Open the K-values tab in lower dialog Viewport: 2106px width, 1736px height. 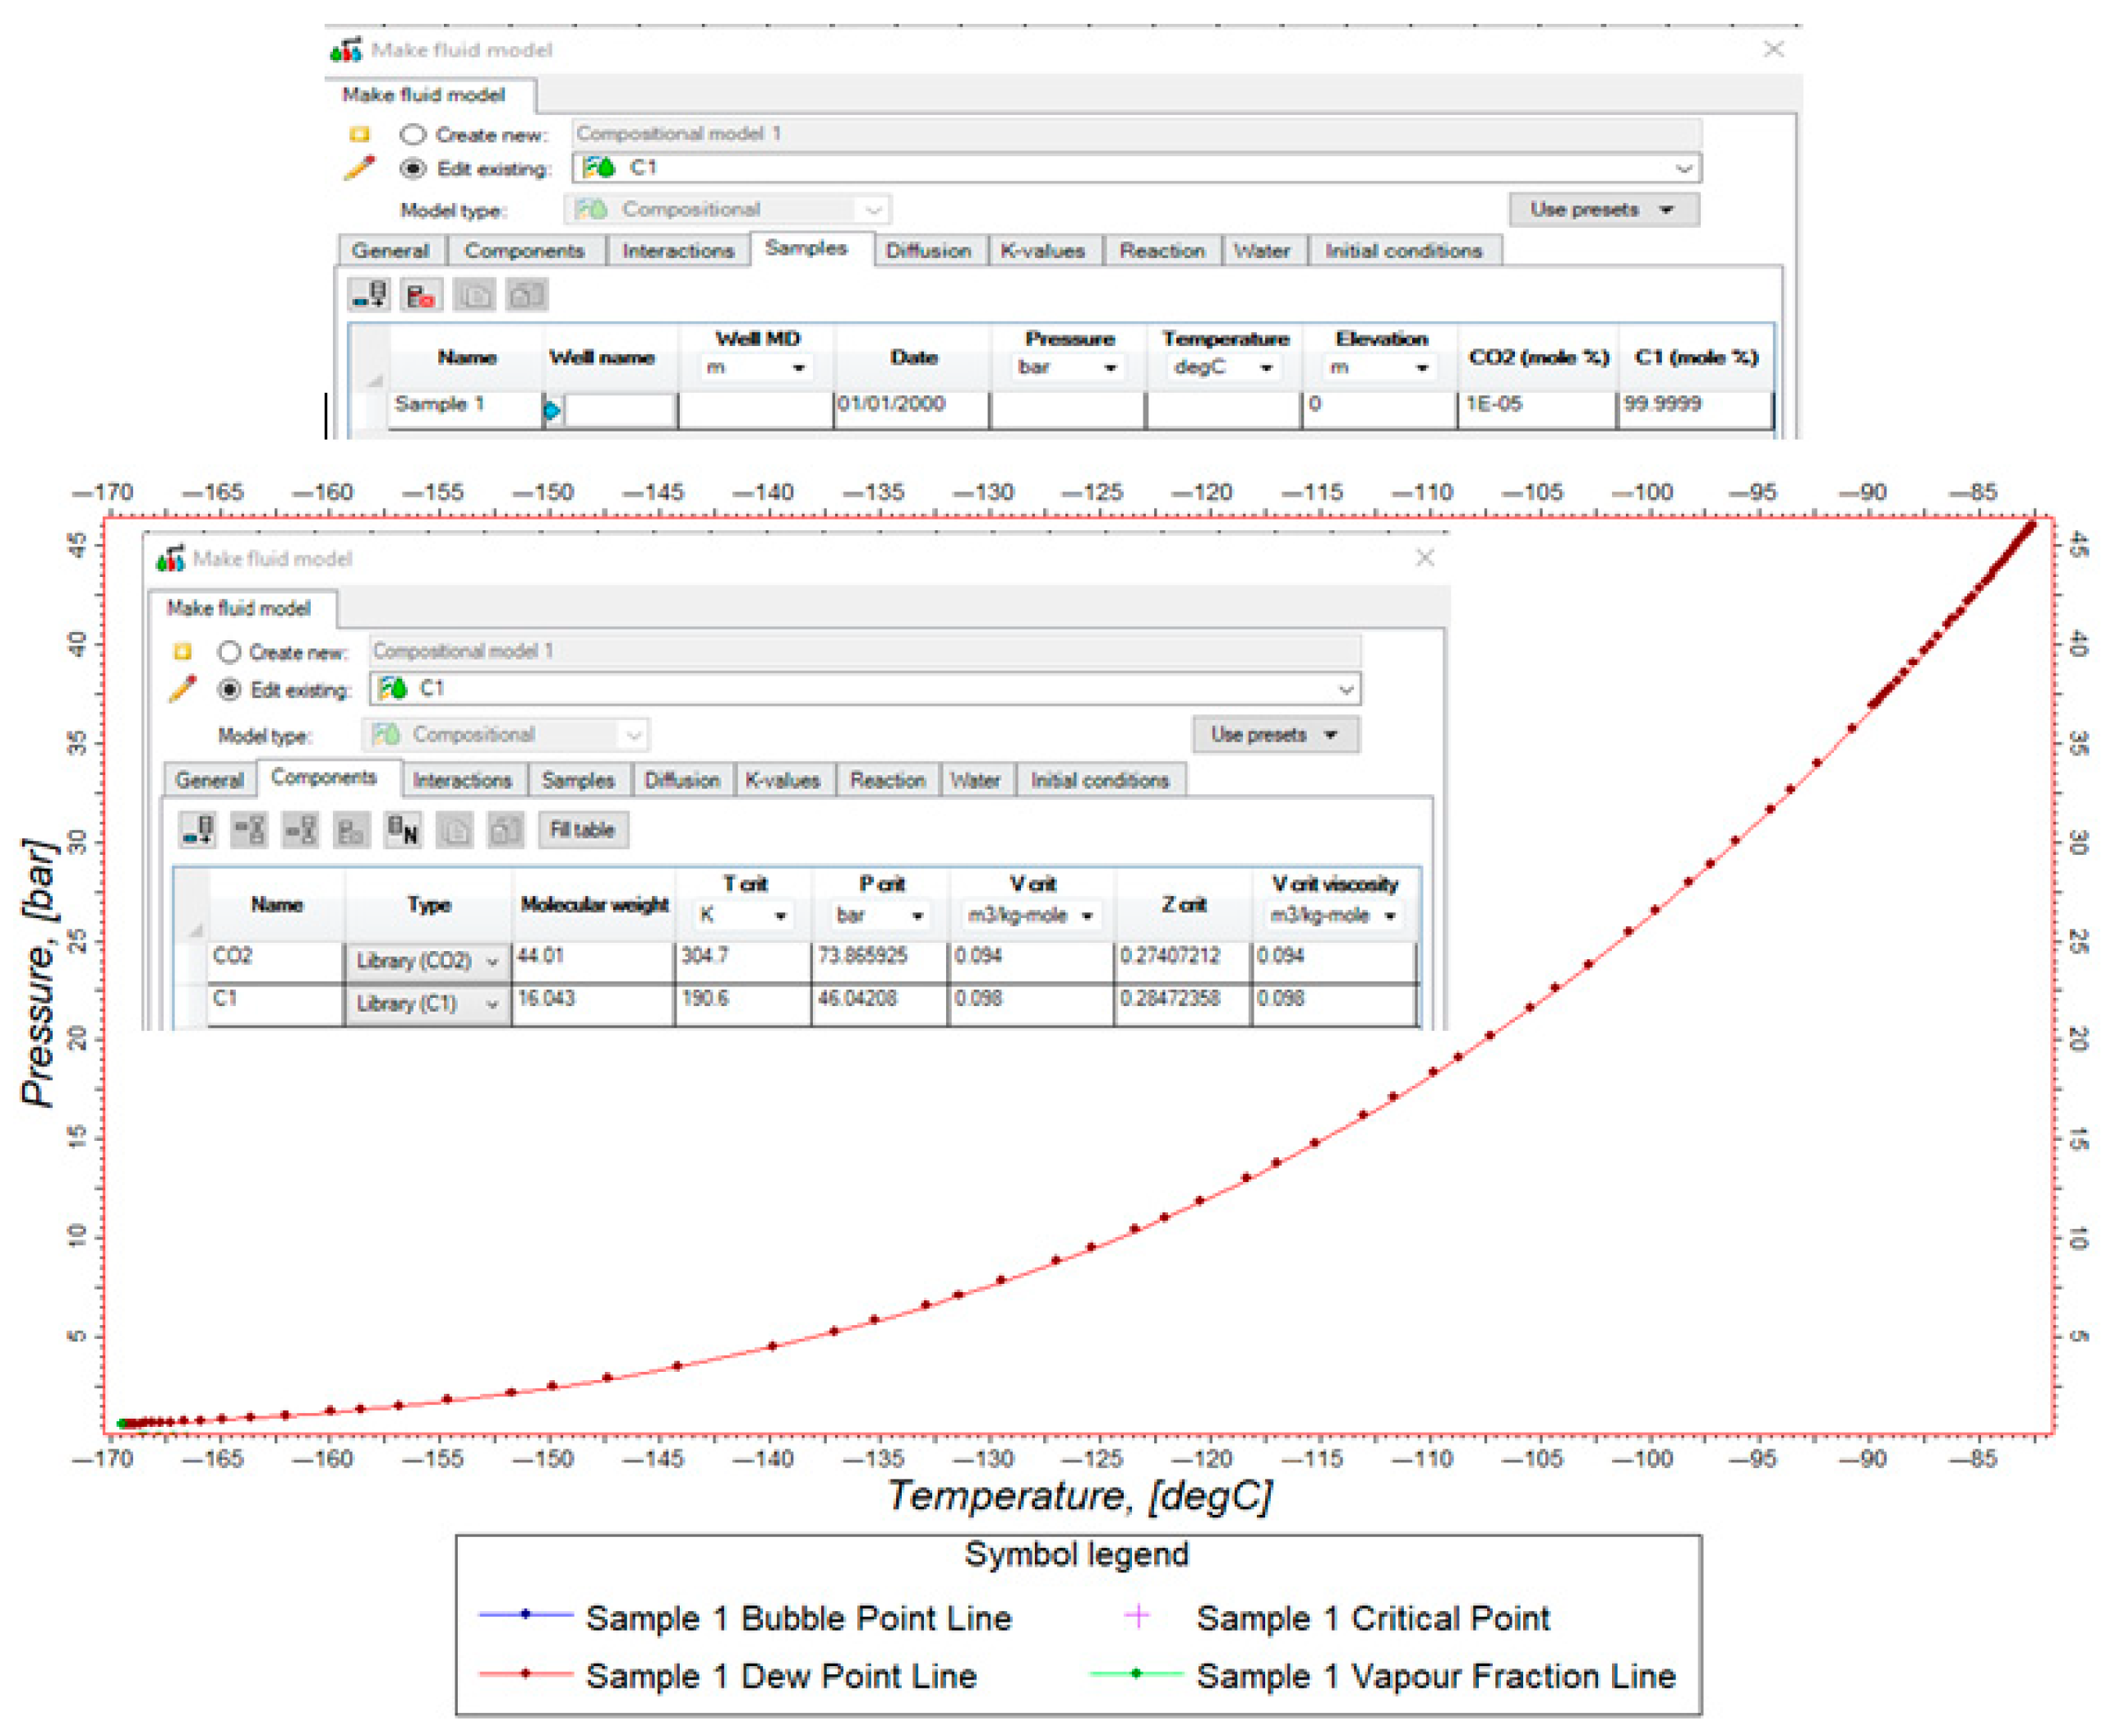(782, 780)
